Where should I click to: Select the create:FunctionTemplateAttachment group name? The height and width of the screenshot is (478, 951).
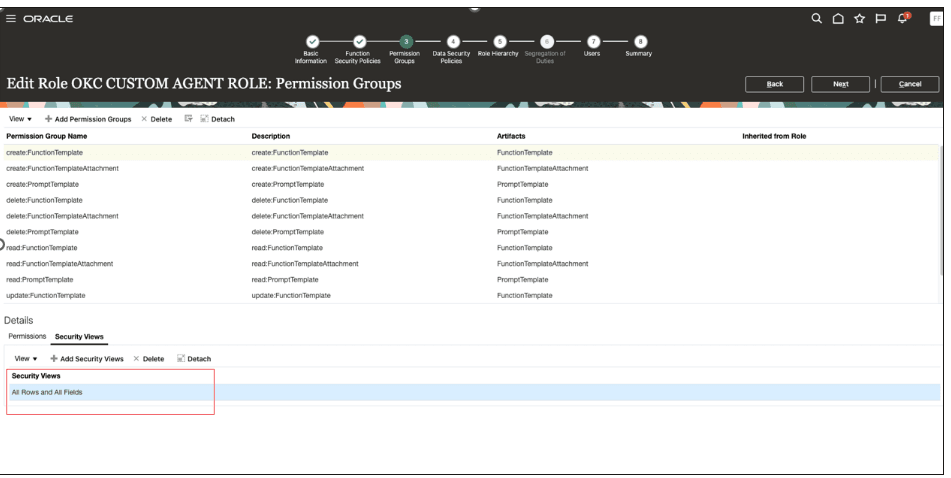[62, 168]
